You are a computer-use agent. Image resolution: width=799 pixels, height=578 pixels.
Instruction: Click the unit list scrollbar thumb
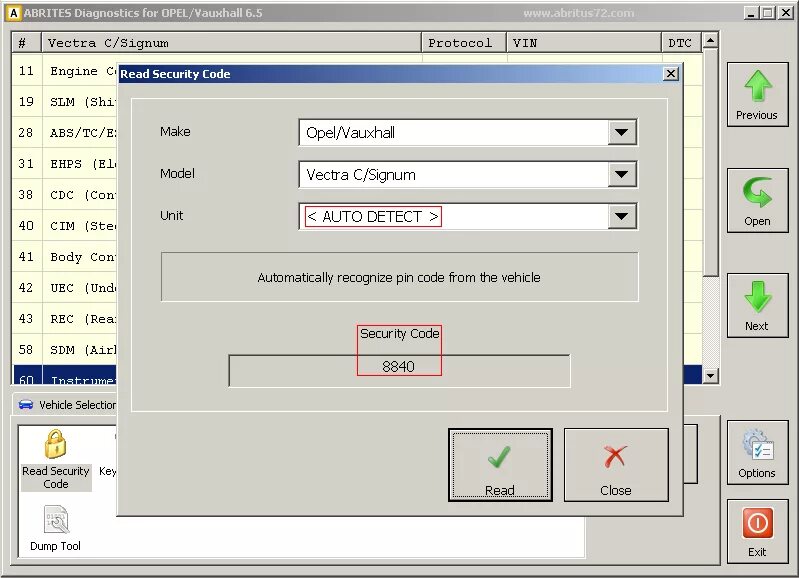click(x=710, y=162)
